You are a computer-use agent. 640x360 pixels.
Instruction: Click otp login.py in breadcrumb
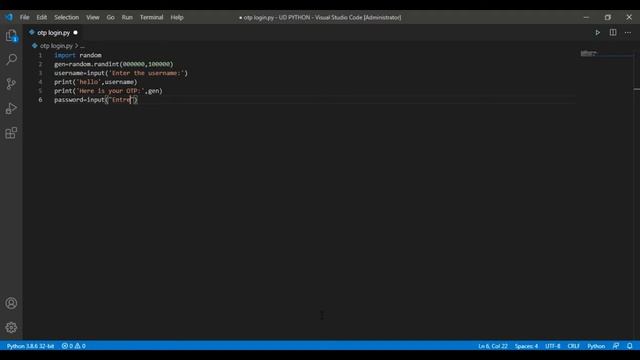click(x=56, y=46)
